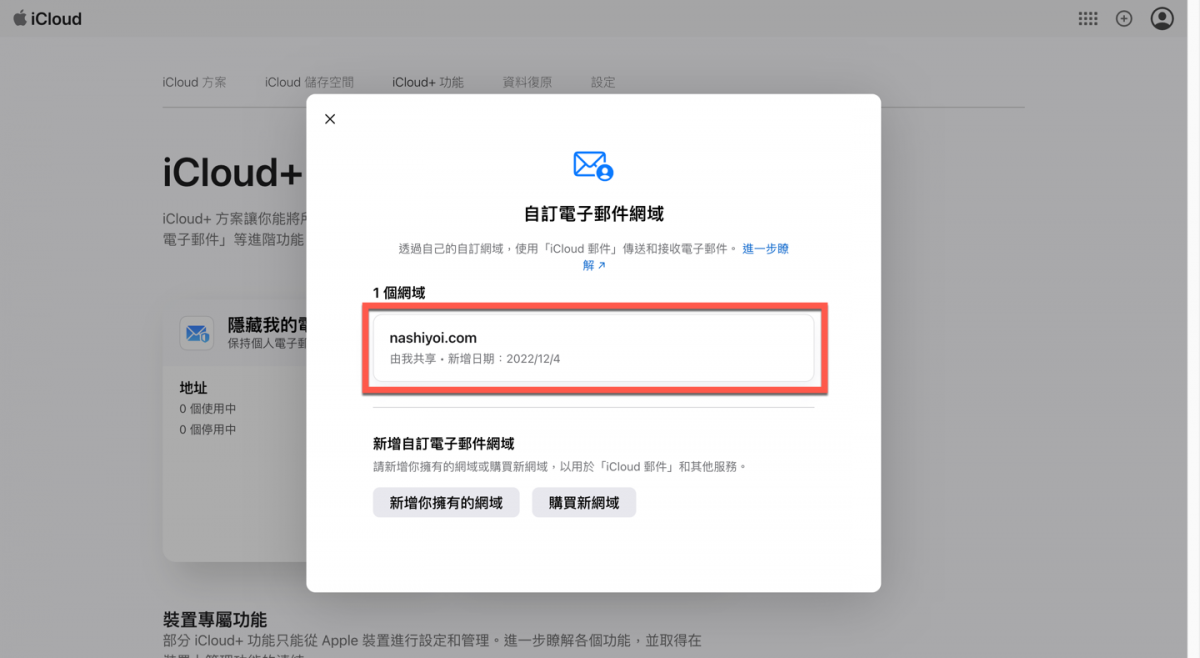Click the Hide My Email envelope icon
The image size is (1200, 658).
point(196,333)
